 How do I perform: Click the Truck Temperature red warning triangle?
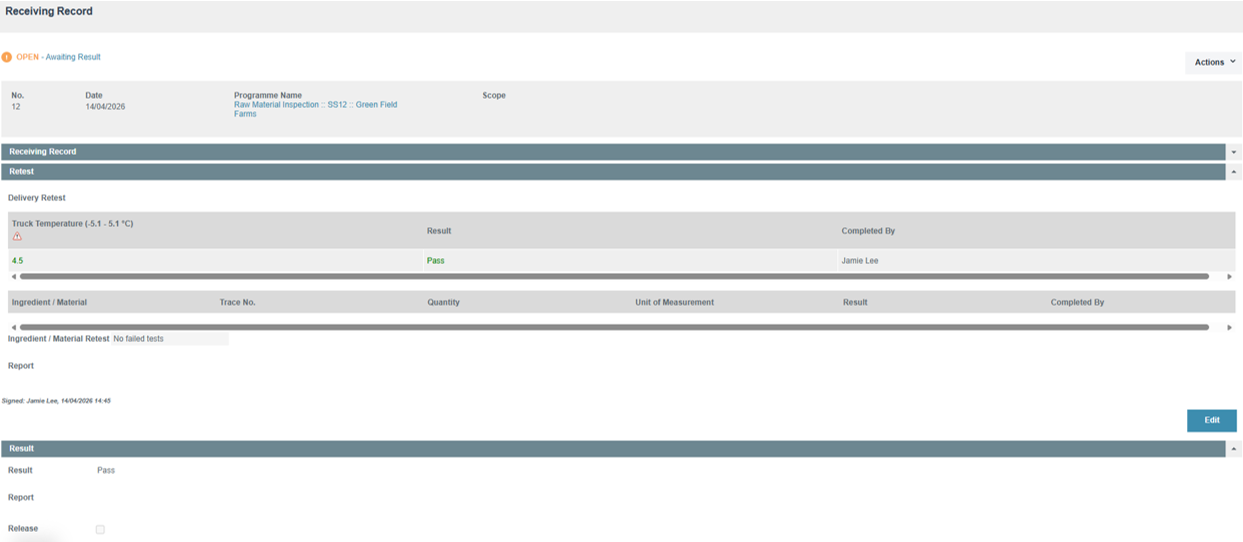17,236
